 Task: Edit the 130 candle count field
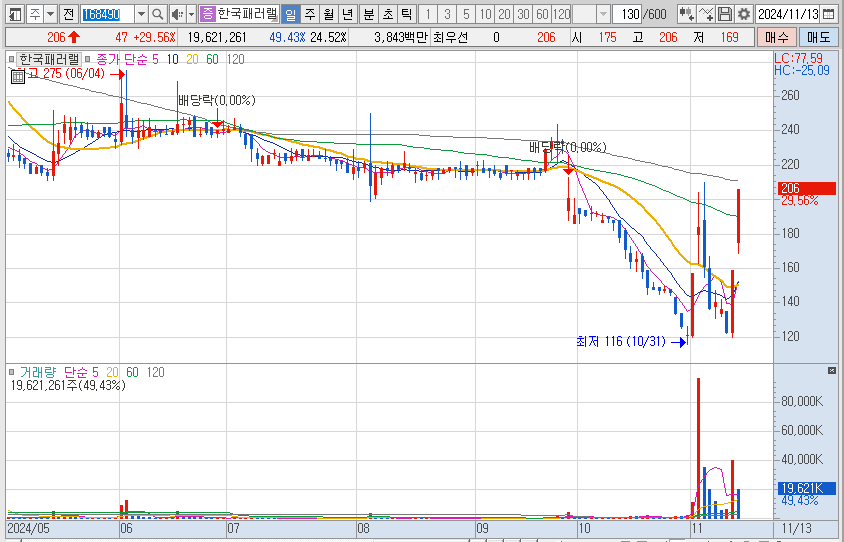(x=629, y=14)
